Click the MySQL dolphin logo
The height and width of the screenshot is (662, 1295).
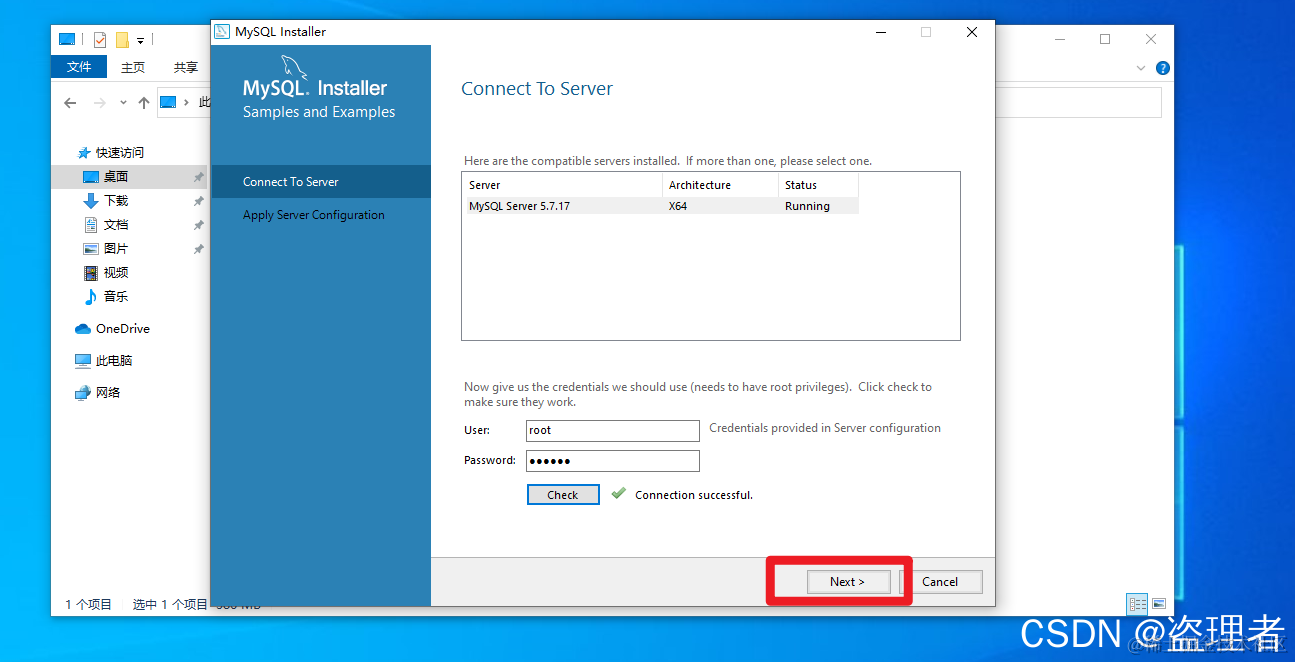(x=294, y=67)
